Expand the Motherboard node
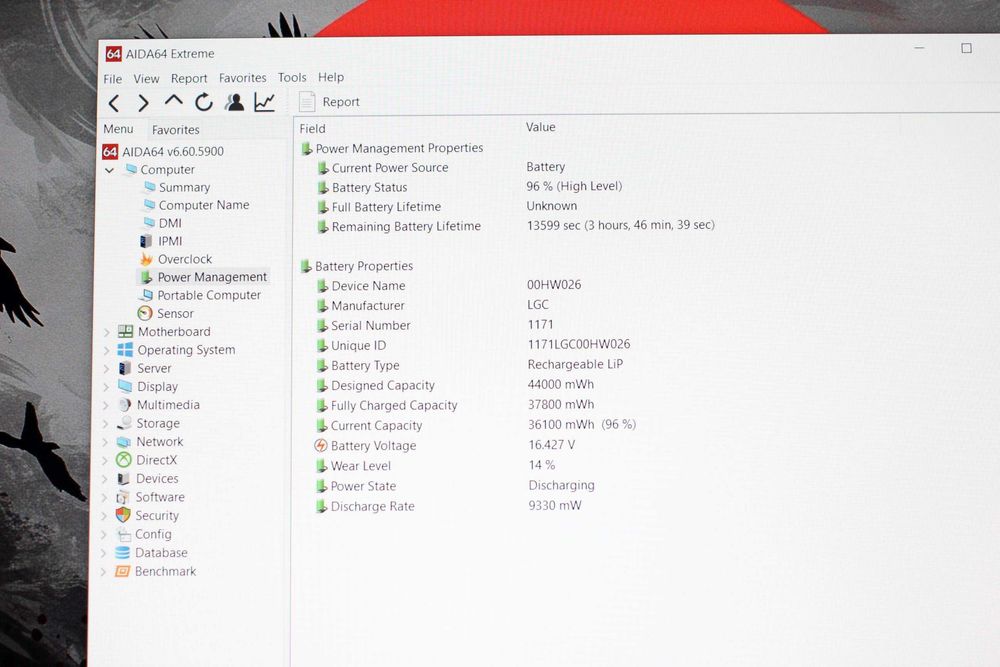This screenshot has height=667, width=1000. click(x=107, y=332)
